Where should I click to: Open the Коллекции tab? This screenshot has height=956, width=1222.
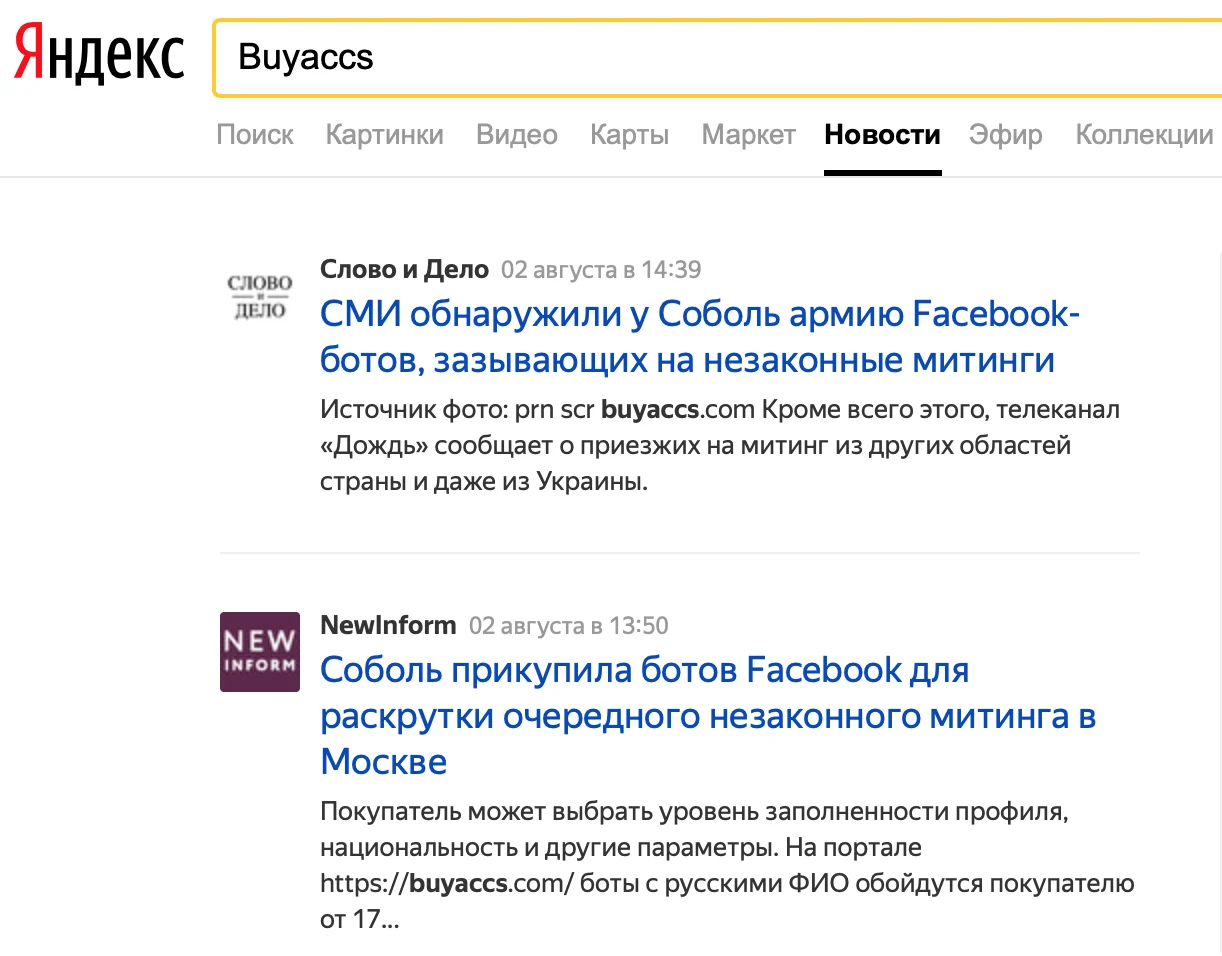[1144, 135]
